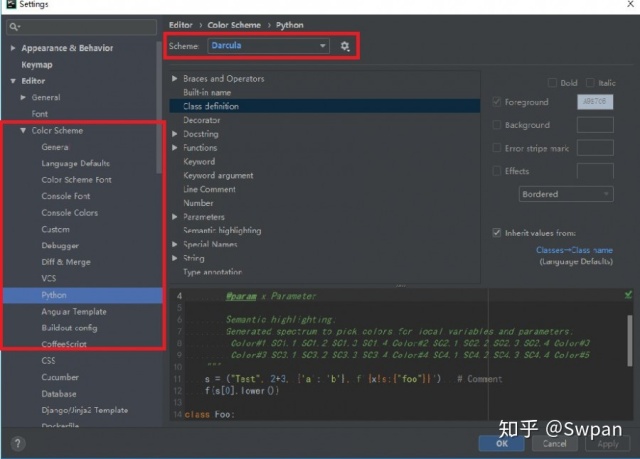Expand the Parameters group
Image resolution: width=640 pixels, height=459 pixels.
point(175,217)
